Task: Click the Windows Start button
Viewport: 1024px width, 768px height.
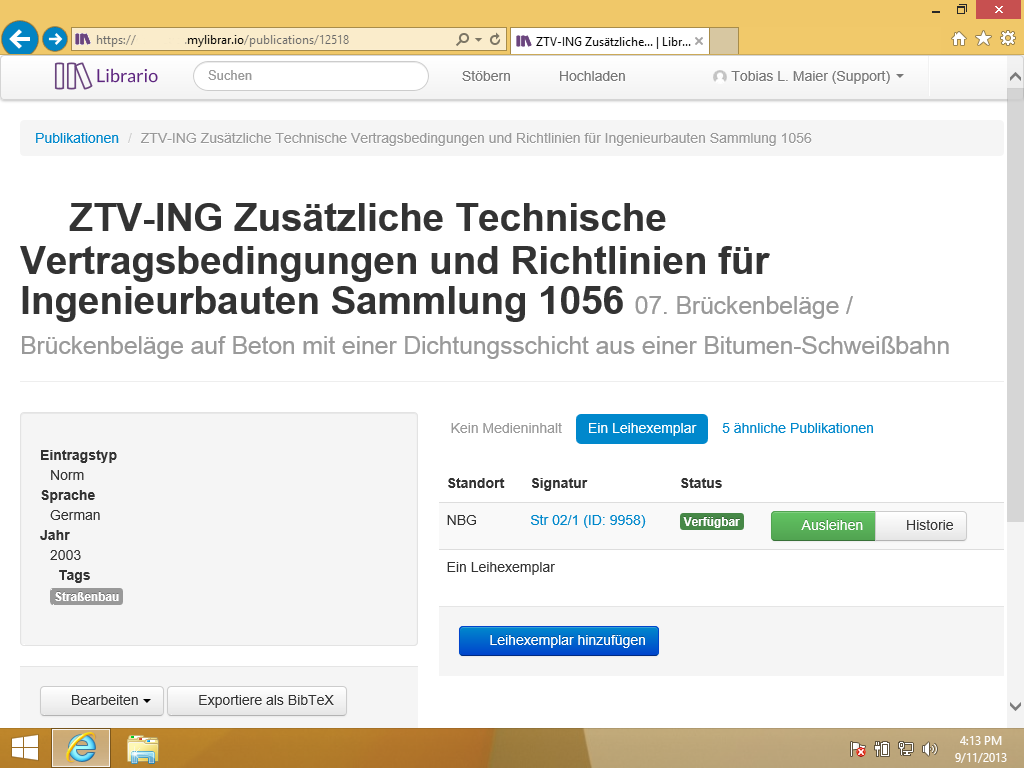Action: coord(25,748)
